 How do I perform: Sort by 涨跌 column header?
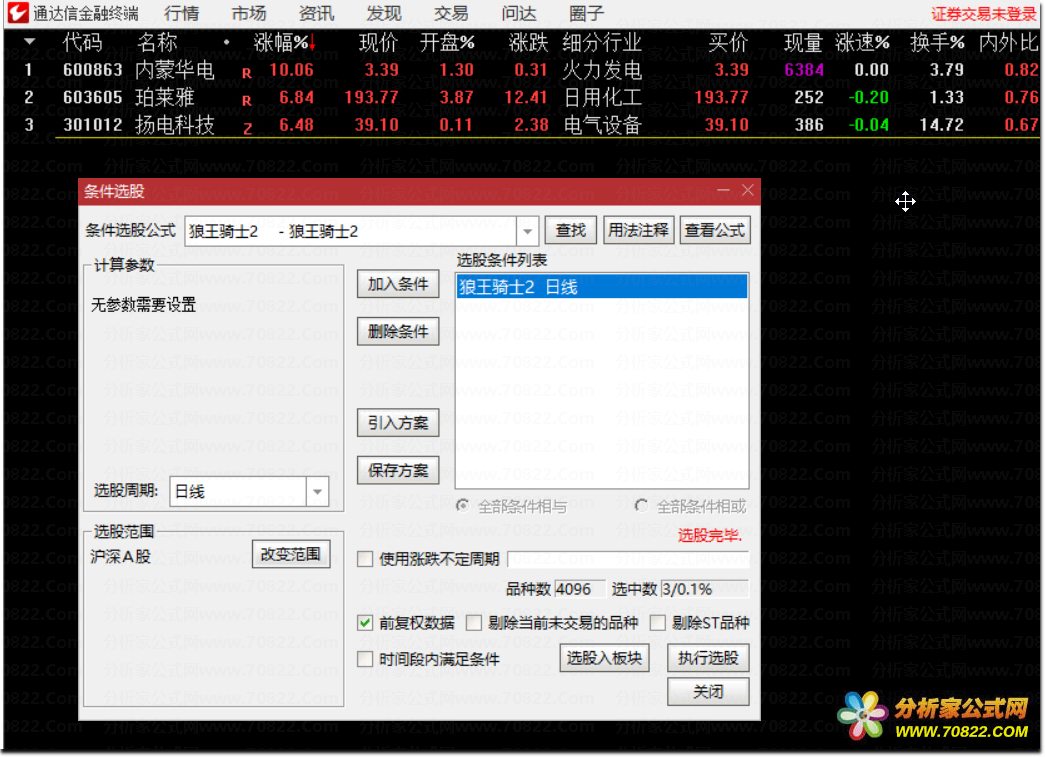[528, 43]
